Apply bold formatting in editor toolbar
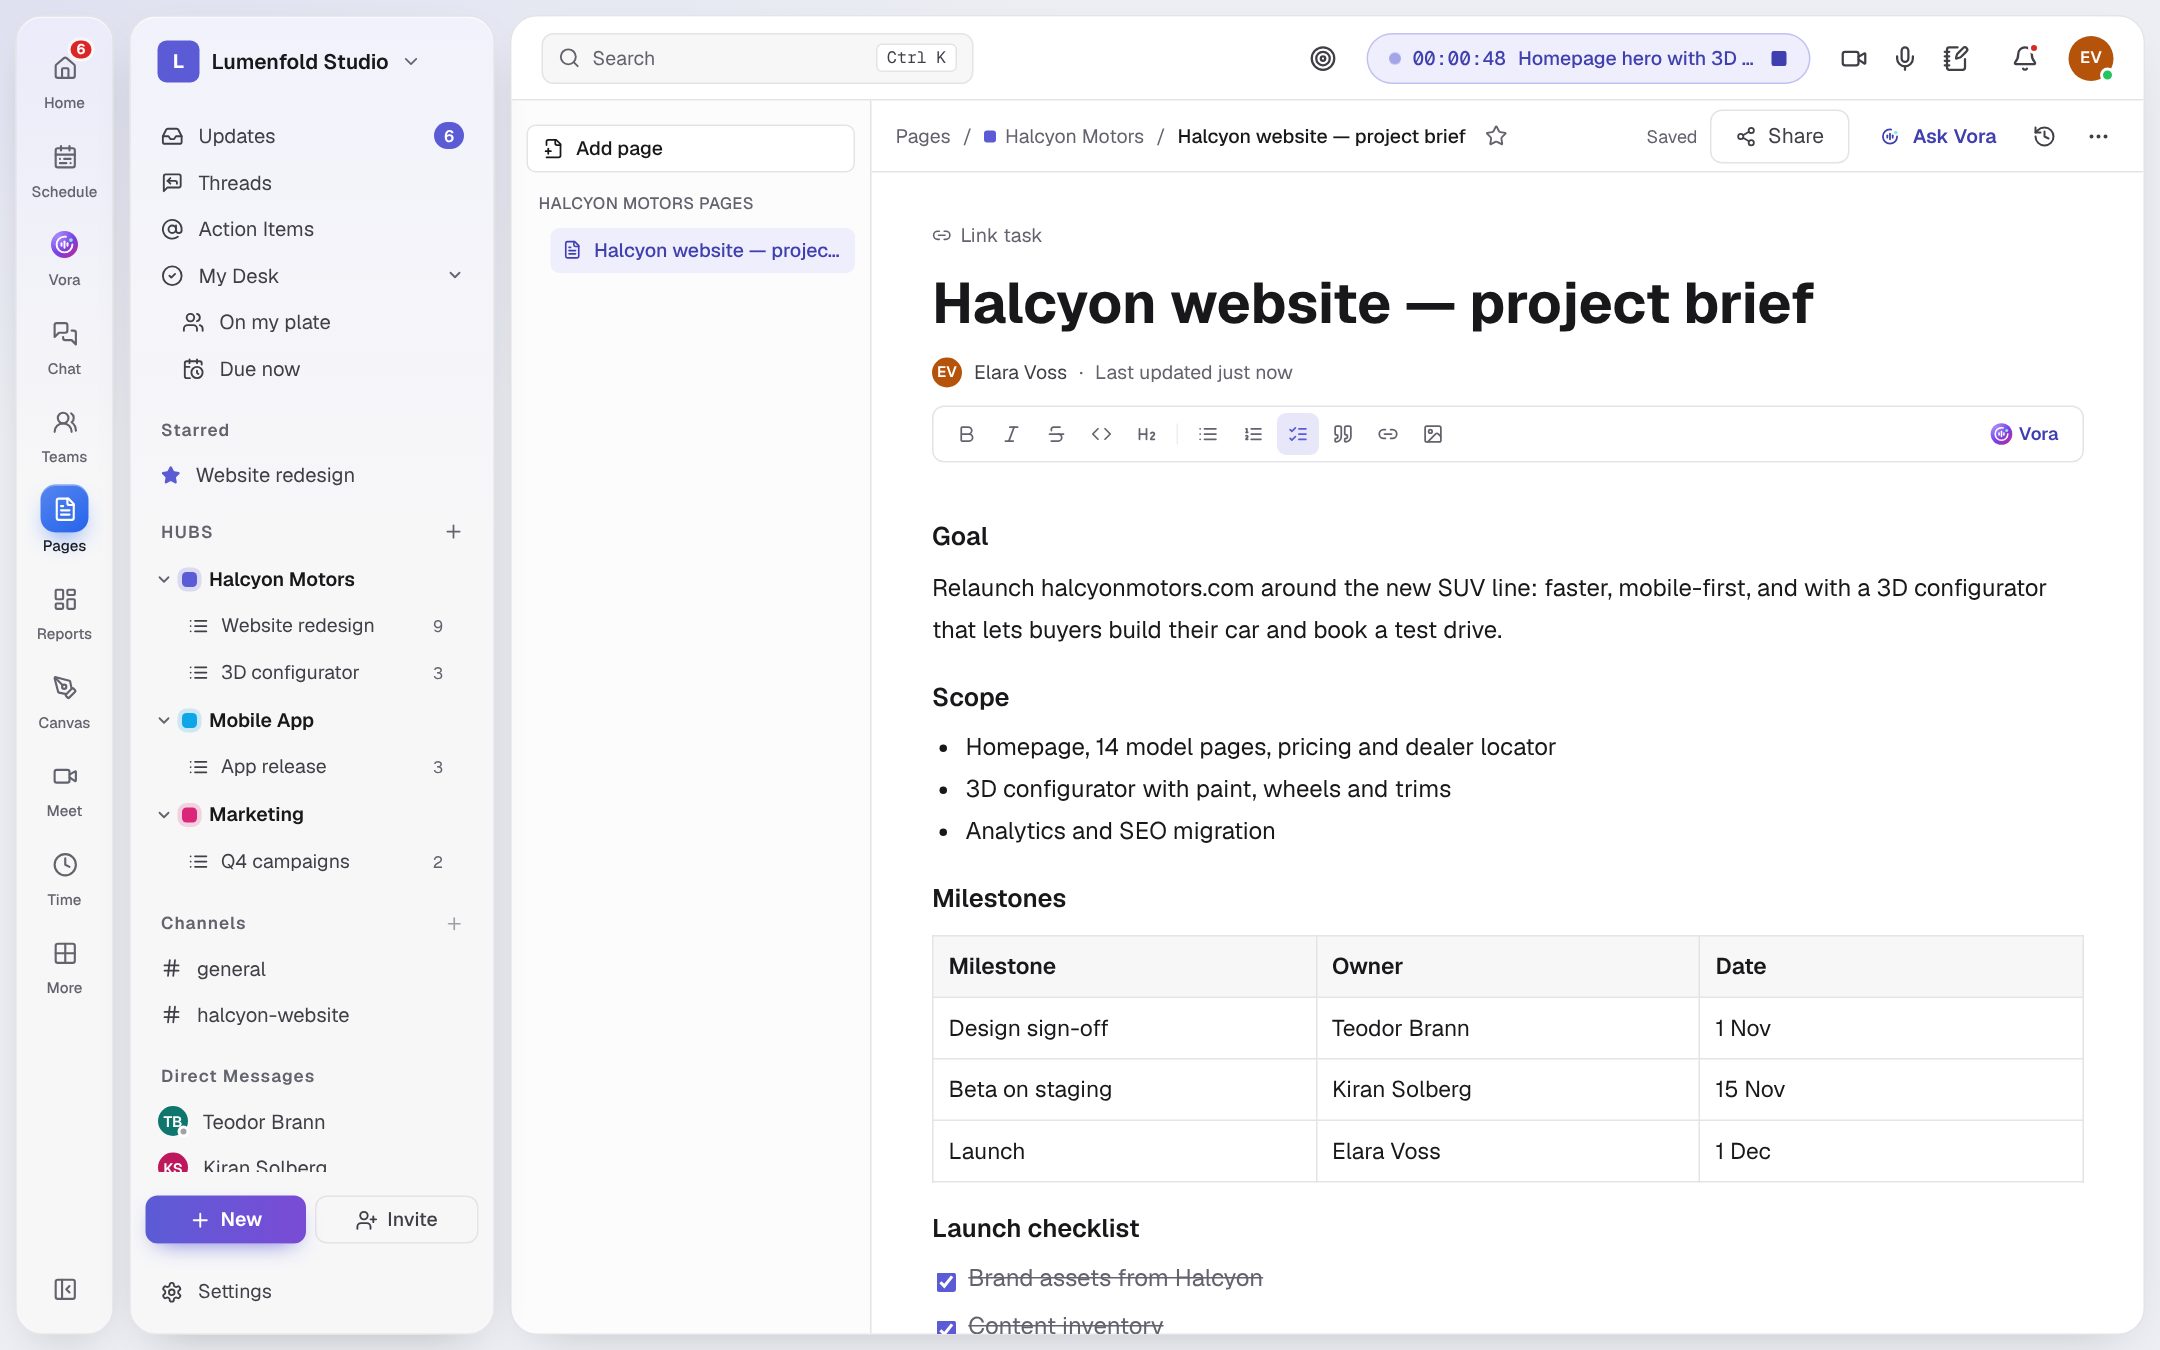This screenshot has width=2160, height=1350. coord(966,434)
